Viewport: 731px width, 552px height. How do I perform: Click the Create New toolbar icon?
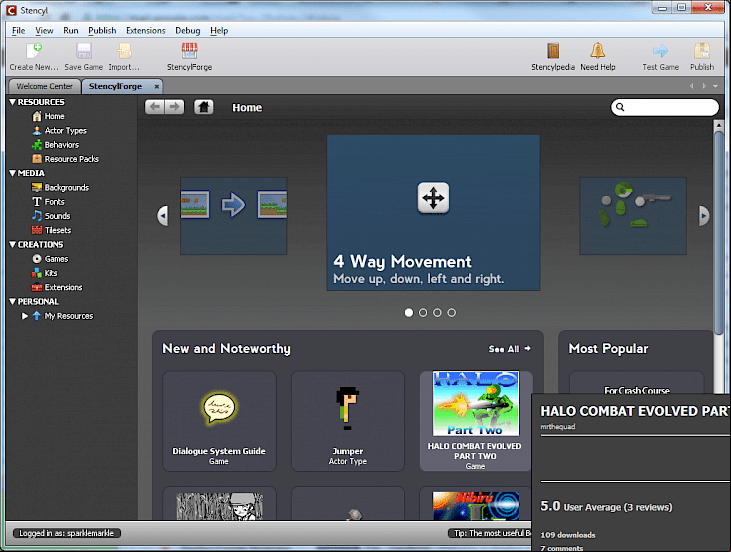(x=34, y=50)
